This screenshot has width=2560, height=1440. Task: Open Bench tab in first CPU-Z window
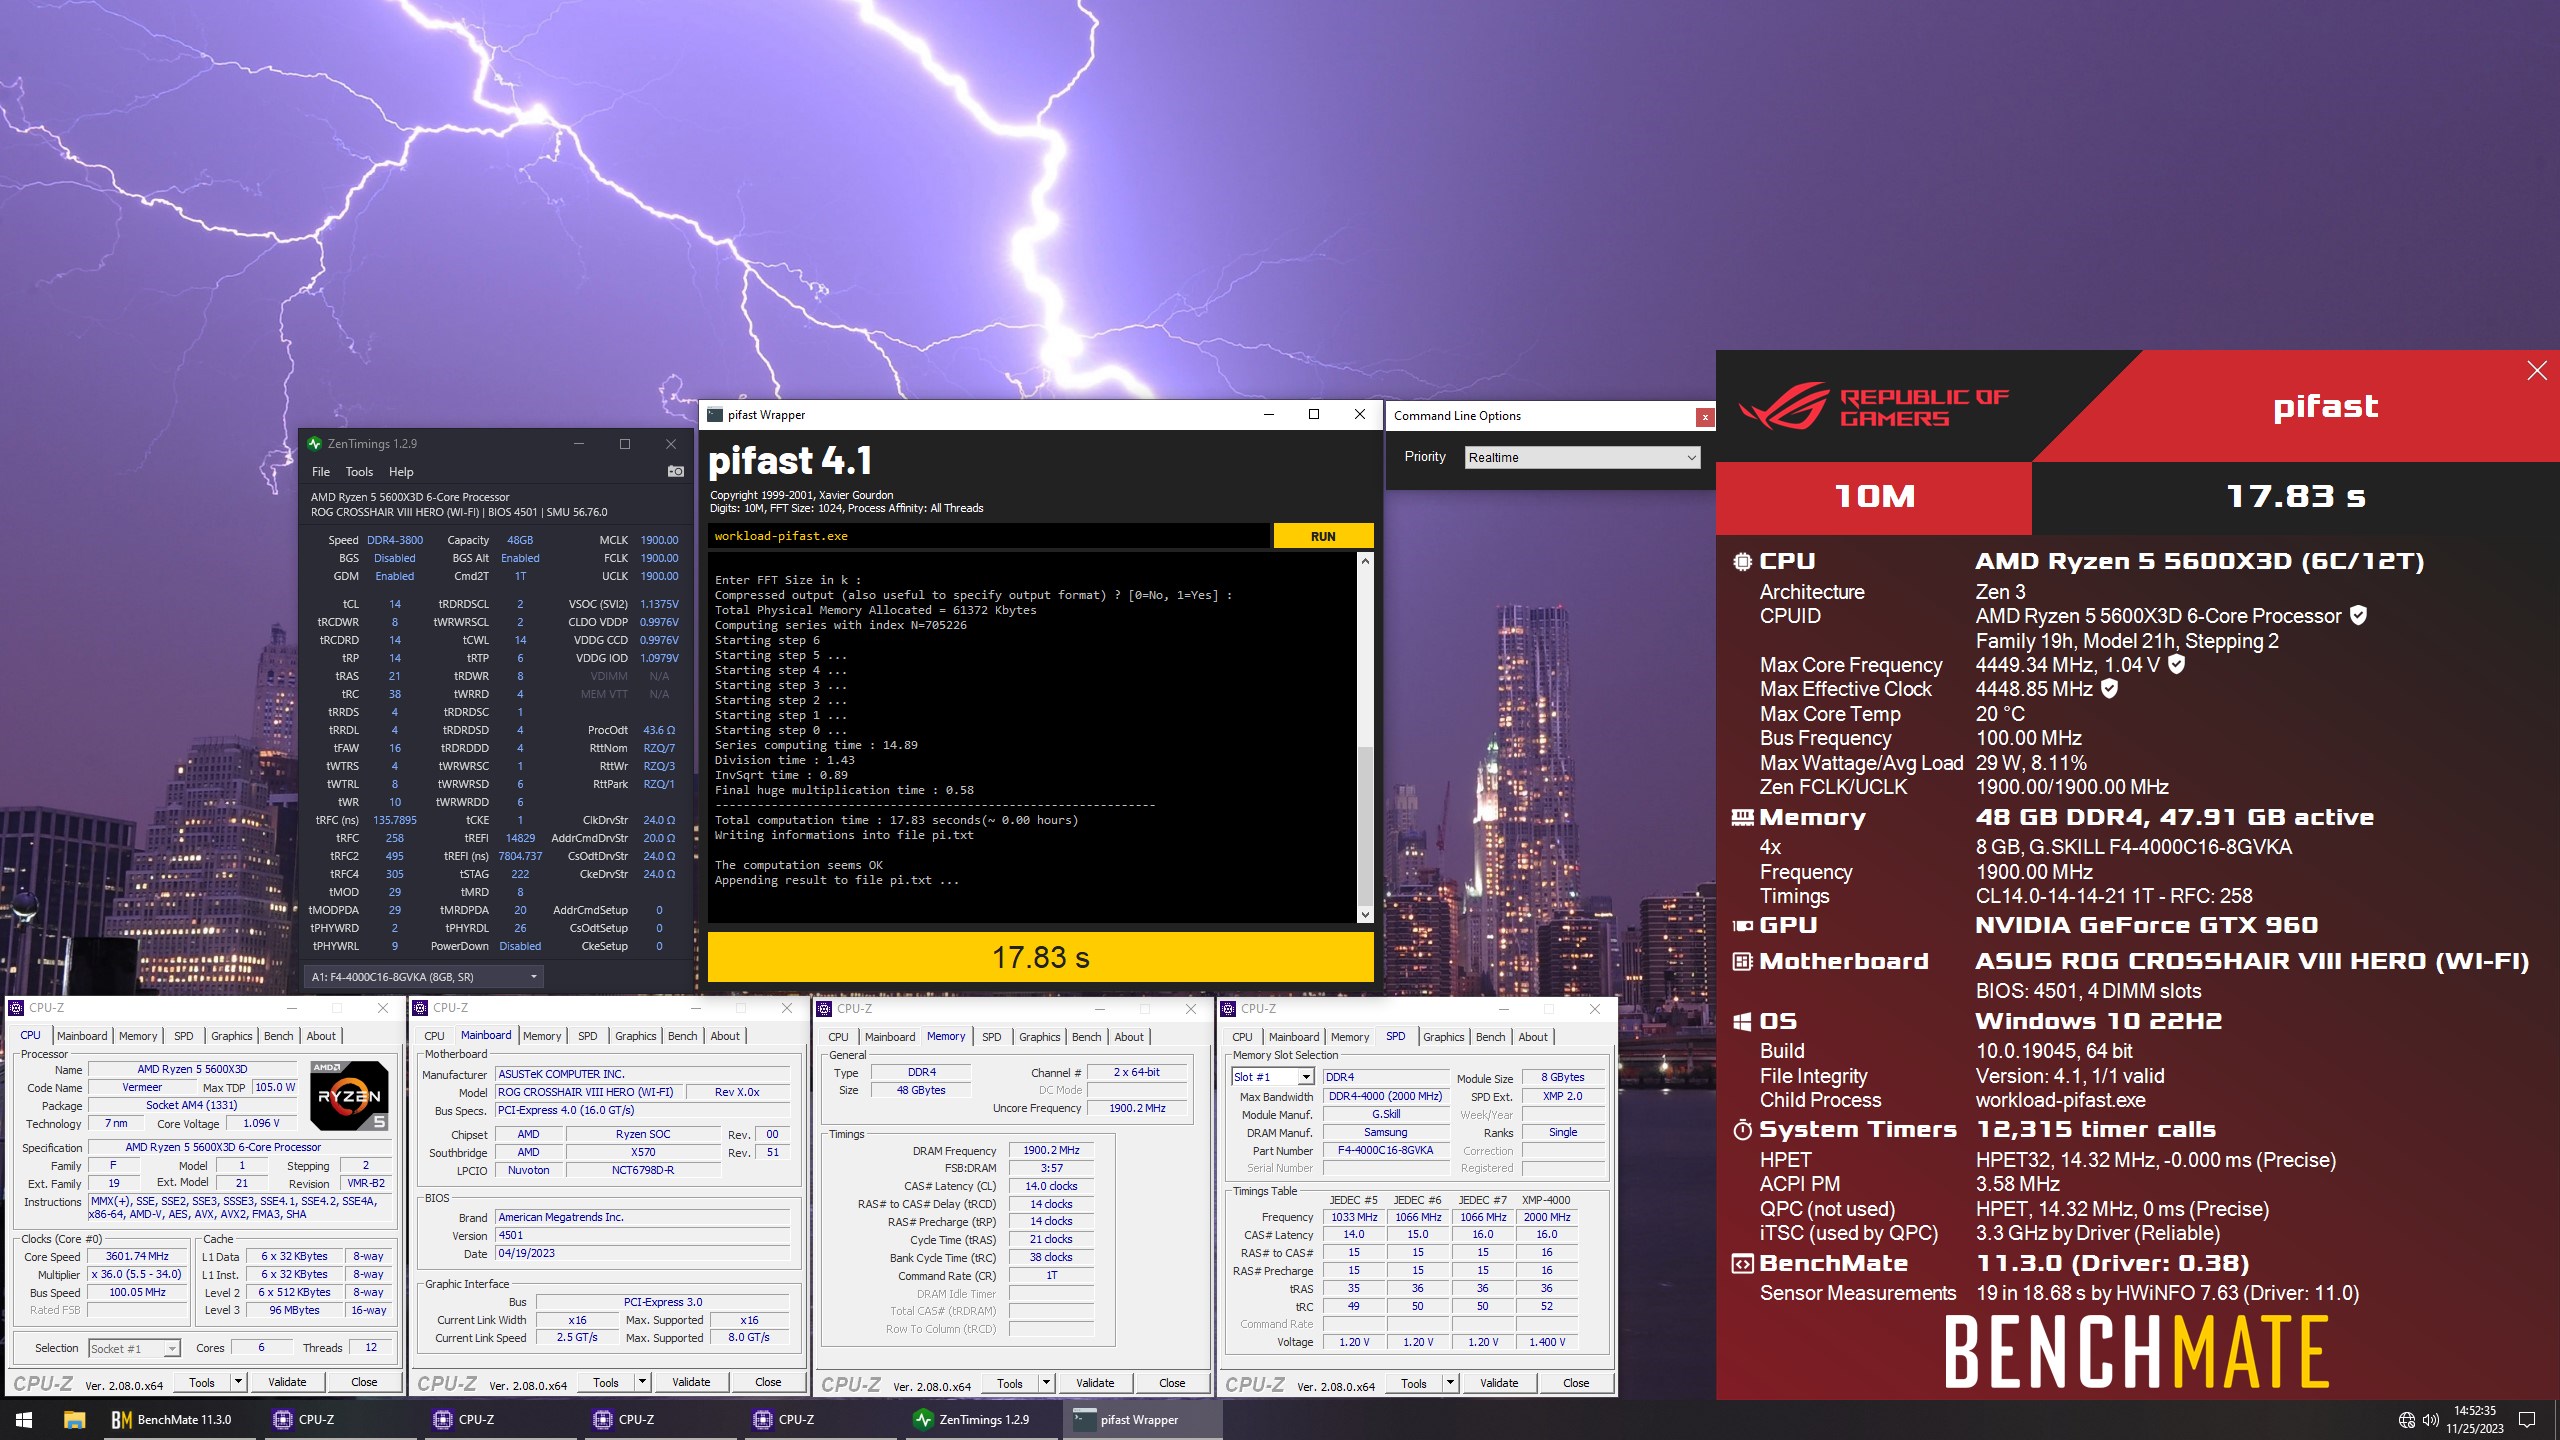[278, 1036]
